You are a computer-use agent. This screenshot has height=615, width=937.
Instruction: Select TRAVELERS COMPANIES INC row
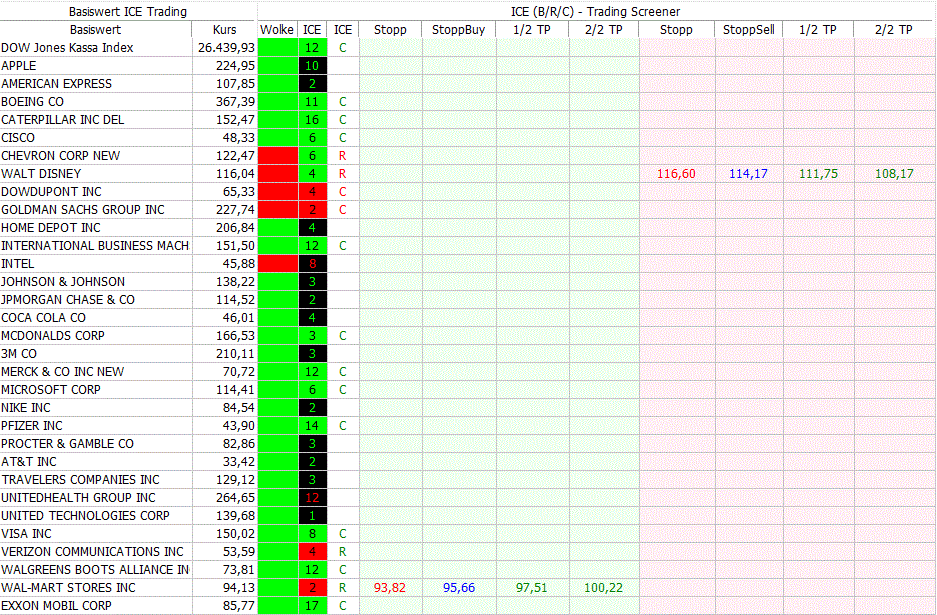pos(80,479)
